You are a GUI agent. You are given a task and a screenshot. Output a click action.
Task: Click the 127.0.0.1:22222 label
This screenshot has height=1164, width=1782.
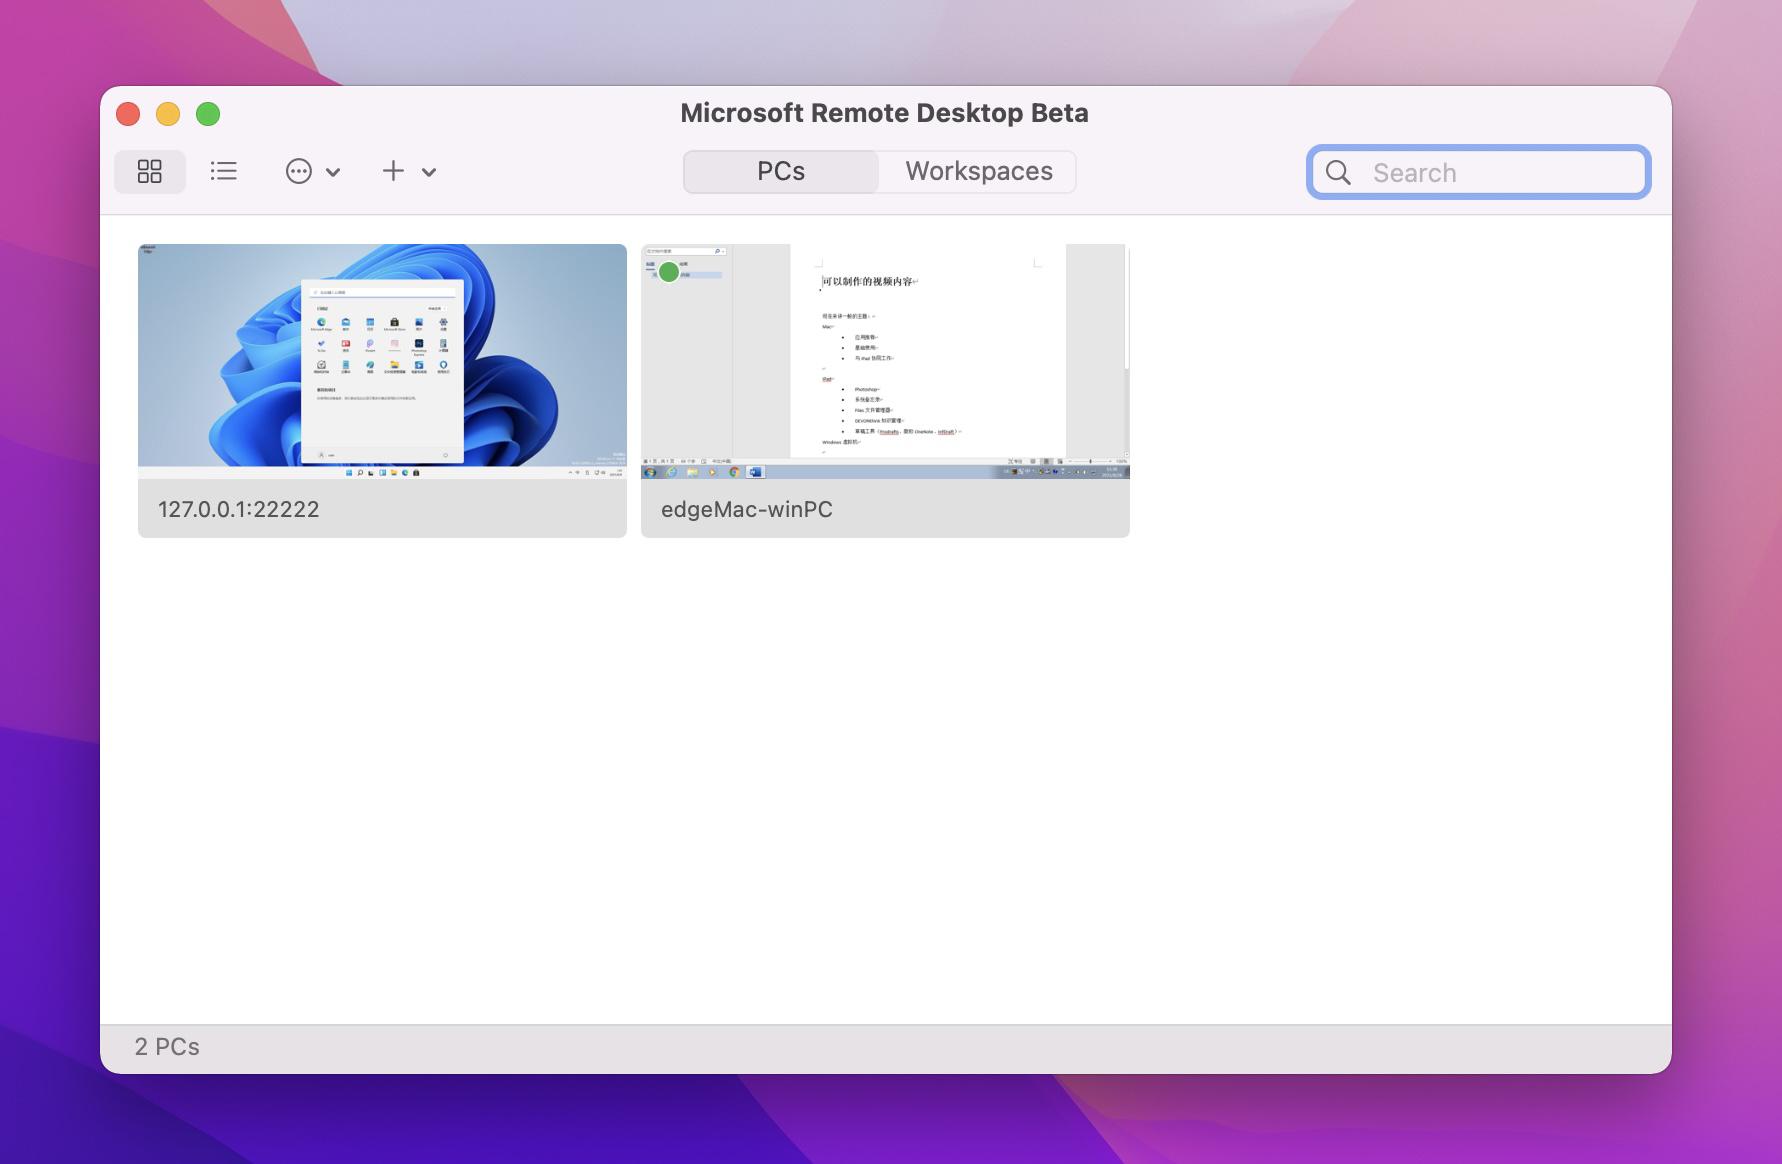coord(239,509)
